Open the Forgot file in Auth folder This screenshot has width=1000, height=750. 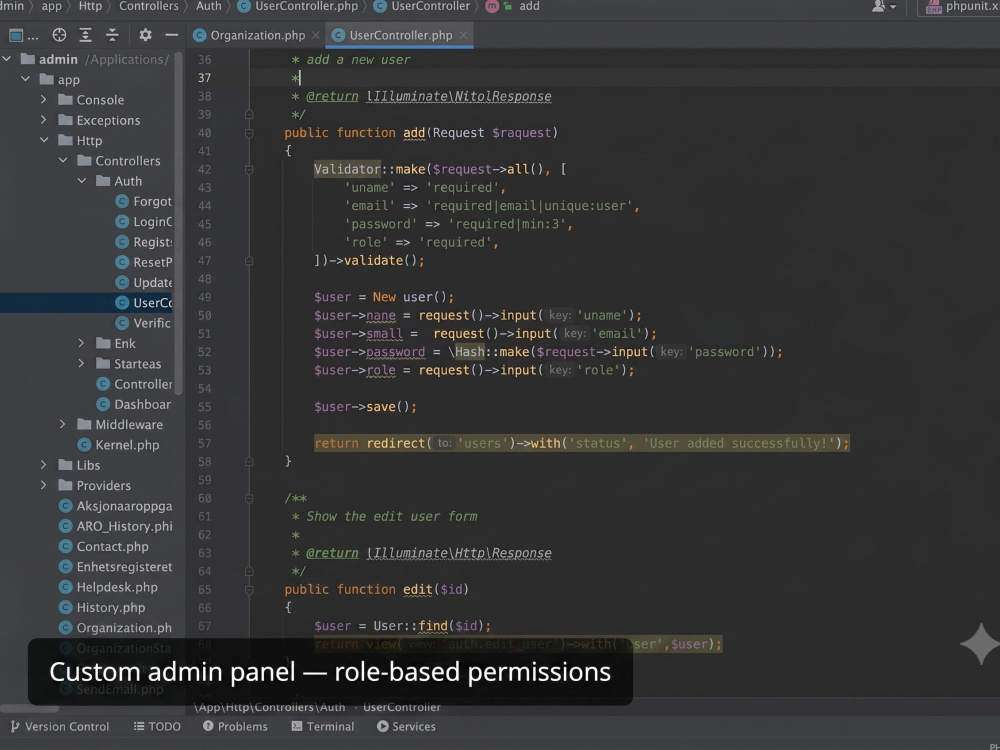(x=143, y=202)
